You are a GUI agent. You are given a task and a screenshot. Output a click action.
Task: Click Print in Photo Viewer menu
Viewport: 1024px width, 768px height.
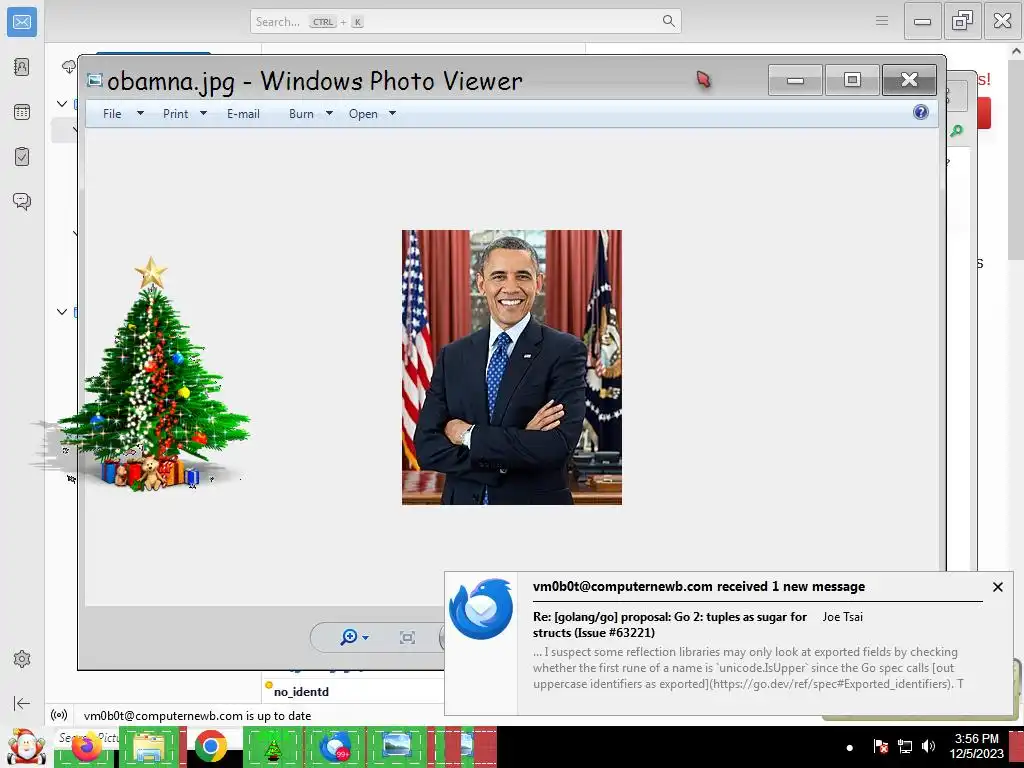(175, 114)
